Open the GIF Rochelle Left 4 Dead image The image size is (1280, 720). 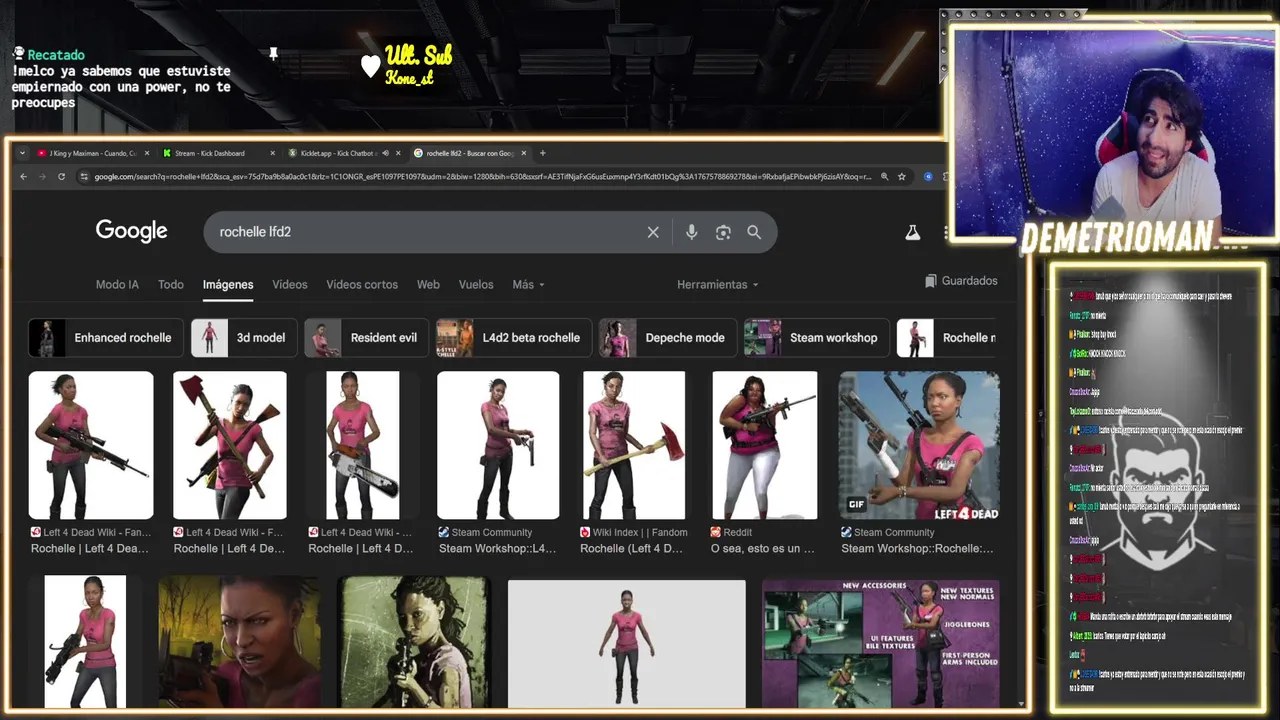[919, 445]
